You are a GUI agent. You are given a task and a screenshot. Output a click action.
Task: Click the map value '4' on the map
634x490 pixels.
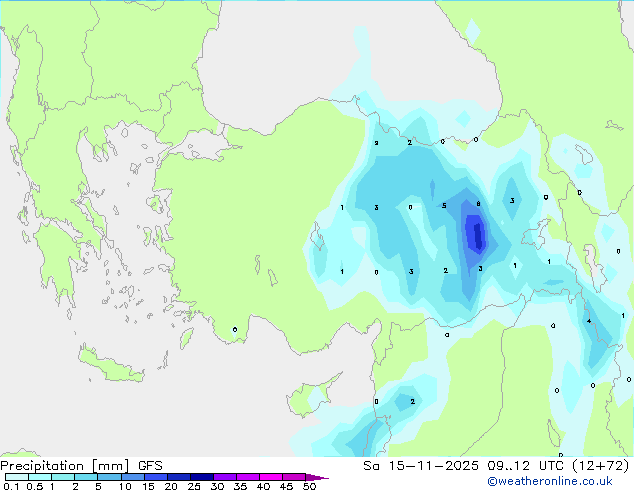point(589,321)
